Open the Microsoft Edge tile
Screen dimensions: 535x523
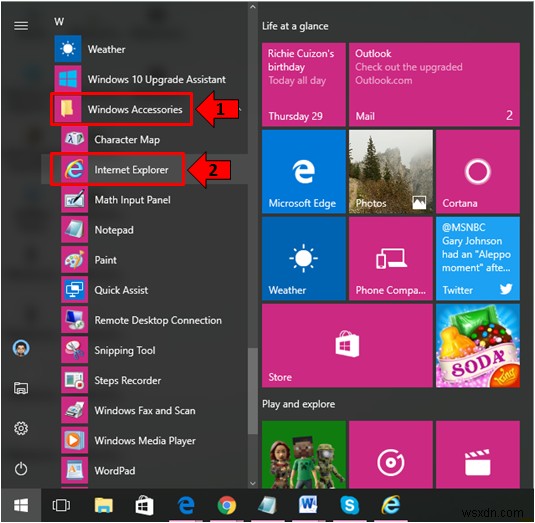click(x=304, y=172)
